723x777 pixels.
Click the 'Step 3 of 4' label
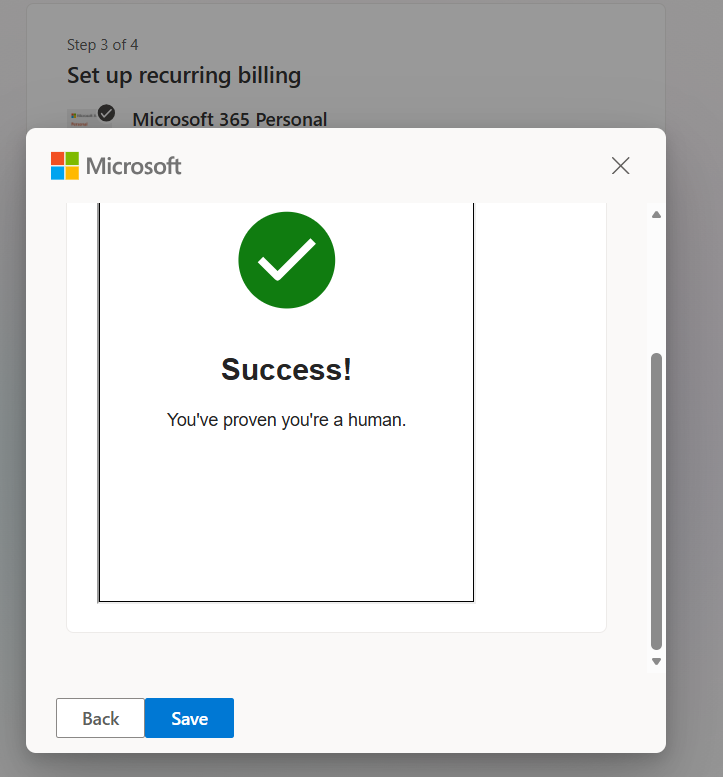coord(103,45)
